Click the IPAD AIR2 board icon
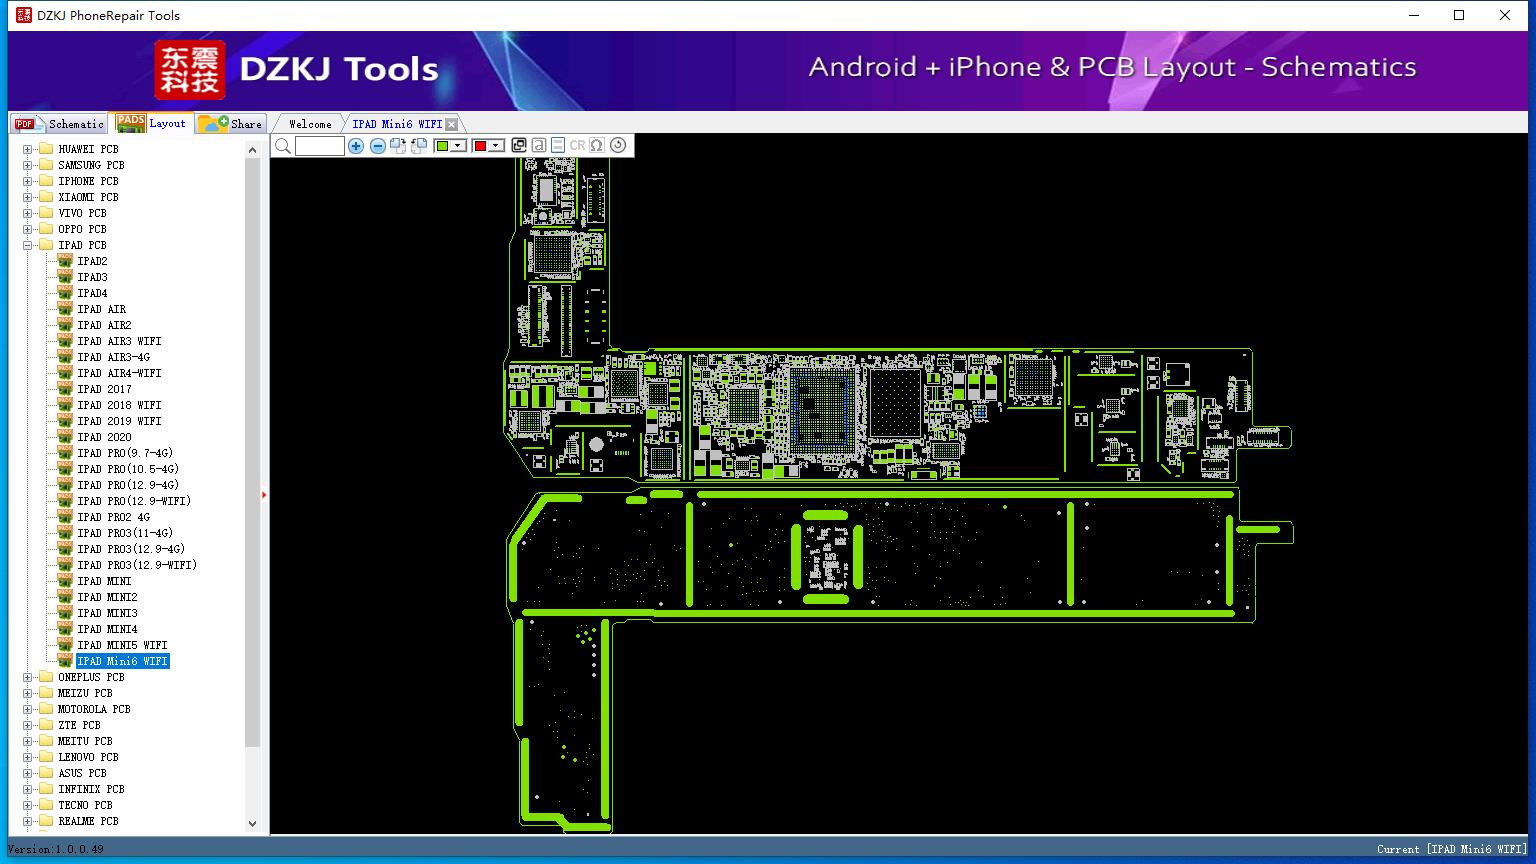The height and width of the screenshot is (864, 1536). (65, 325)
